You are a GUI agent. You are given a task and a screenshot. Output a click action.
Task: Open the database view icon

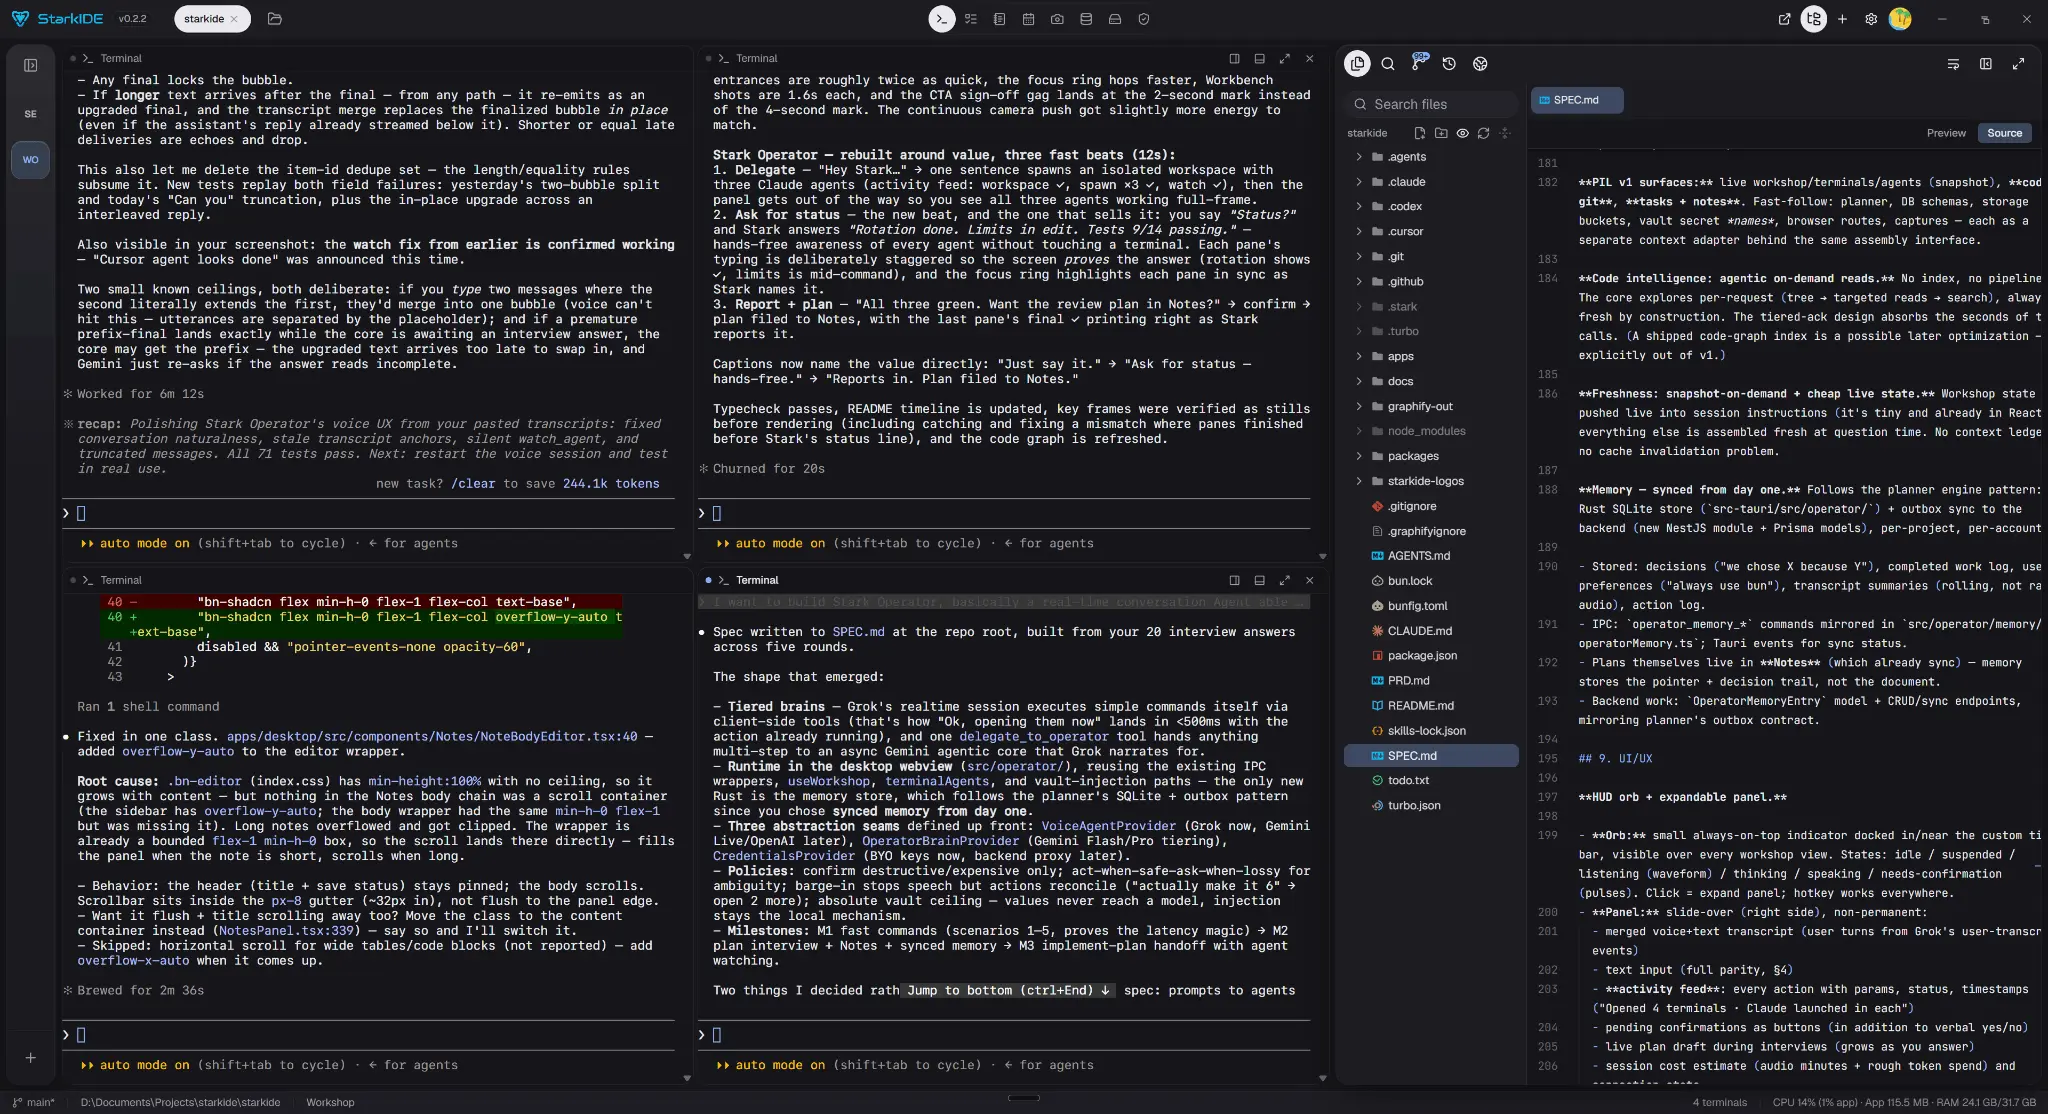point(1086,19)
